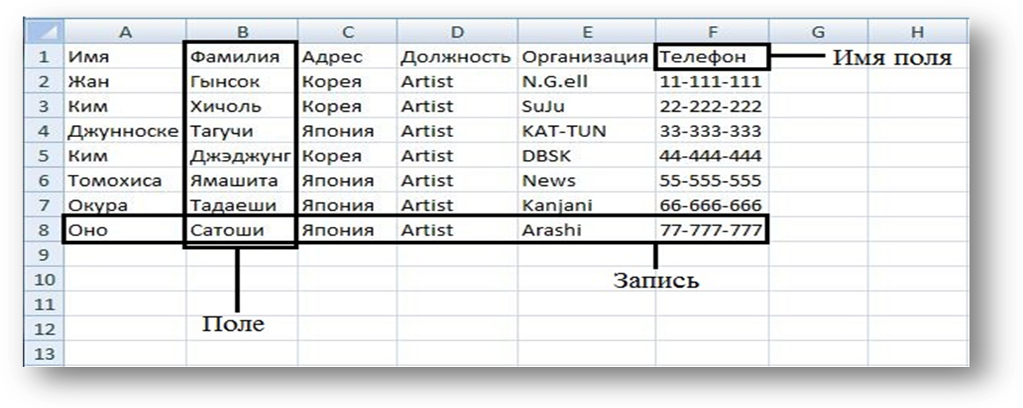Click the cell with name Джунноске

point(123,131)
